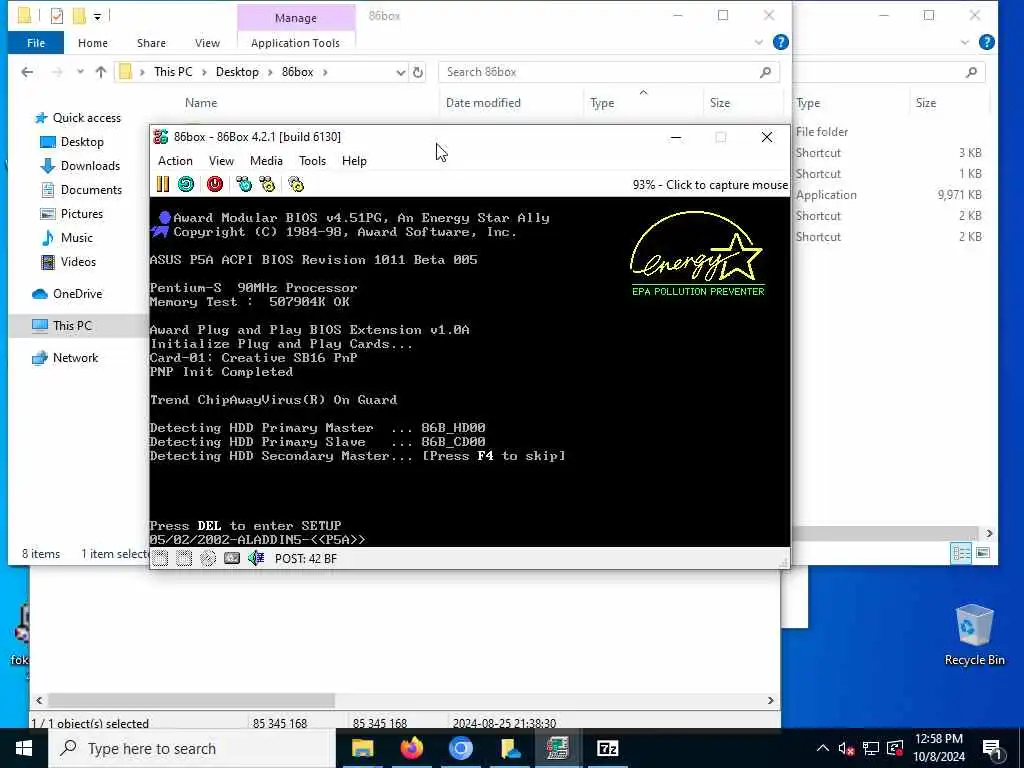Open Application Tools ribbon tab
1024x768 pixels.
tap(295, 43)
